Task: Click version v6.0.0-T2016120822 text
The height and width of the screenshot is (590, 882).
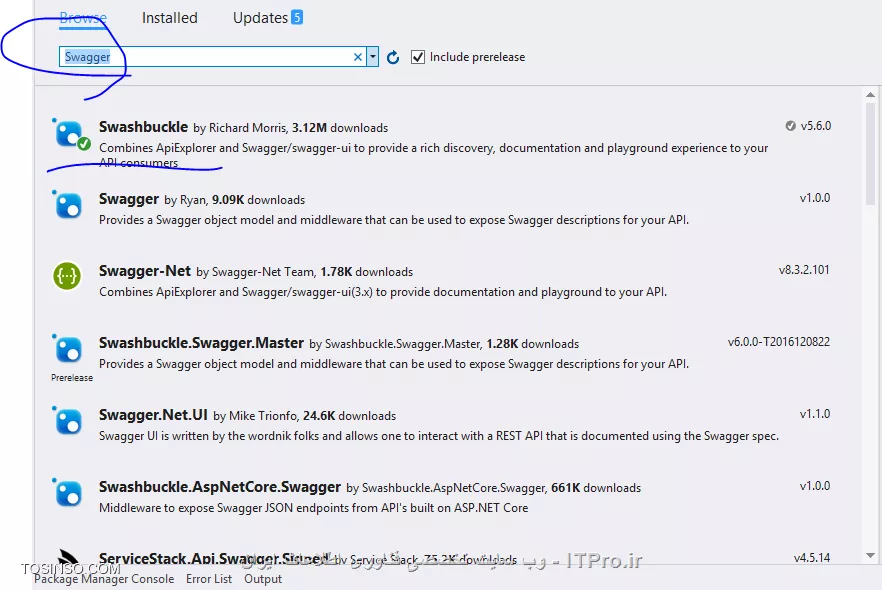Action: (x=778, y=342)
